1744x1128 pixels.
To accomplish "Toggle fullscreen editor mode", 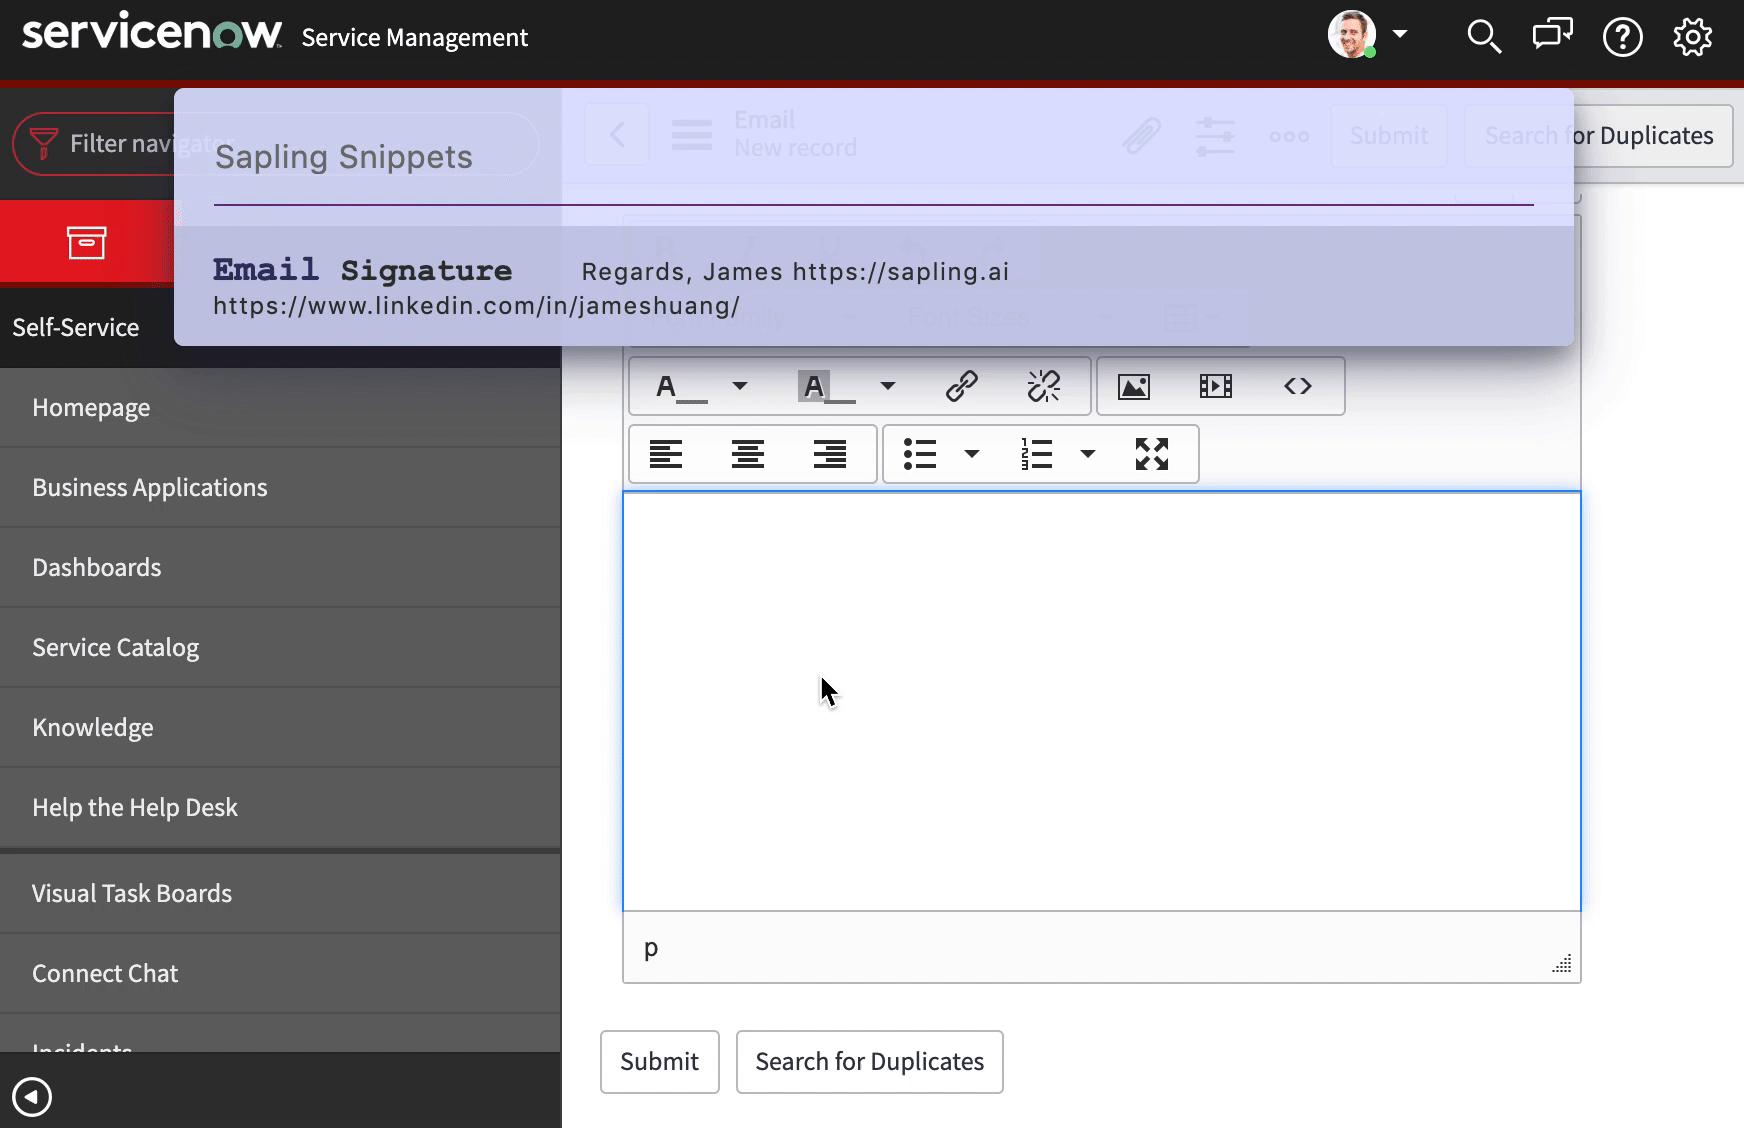I will pyautogui.click(x=1152, y=454).
